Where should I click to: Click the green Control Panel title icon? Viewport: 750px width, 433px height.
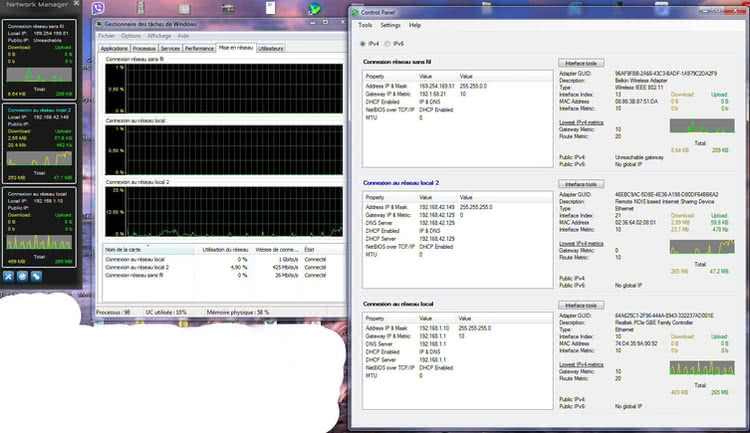pos(353,12)
